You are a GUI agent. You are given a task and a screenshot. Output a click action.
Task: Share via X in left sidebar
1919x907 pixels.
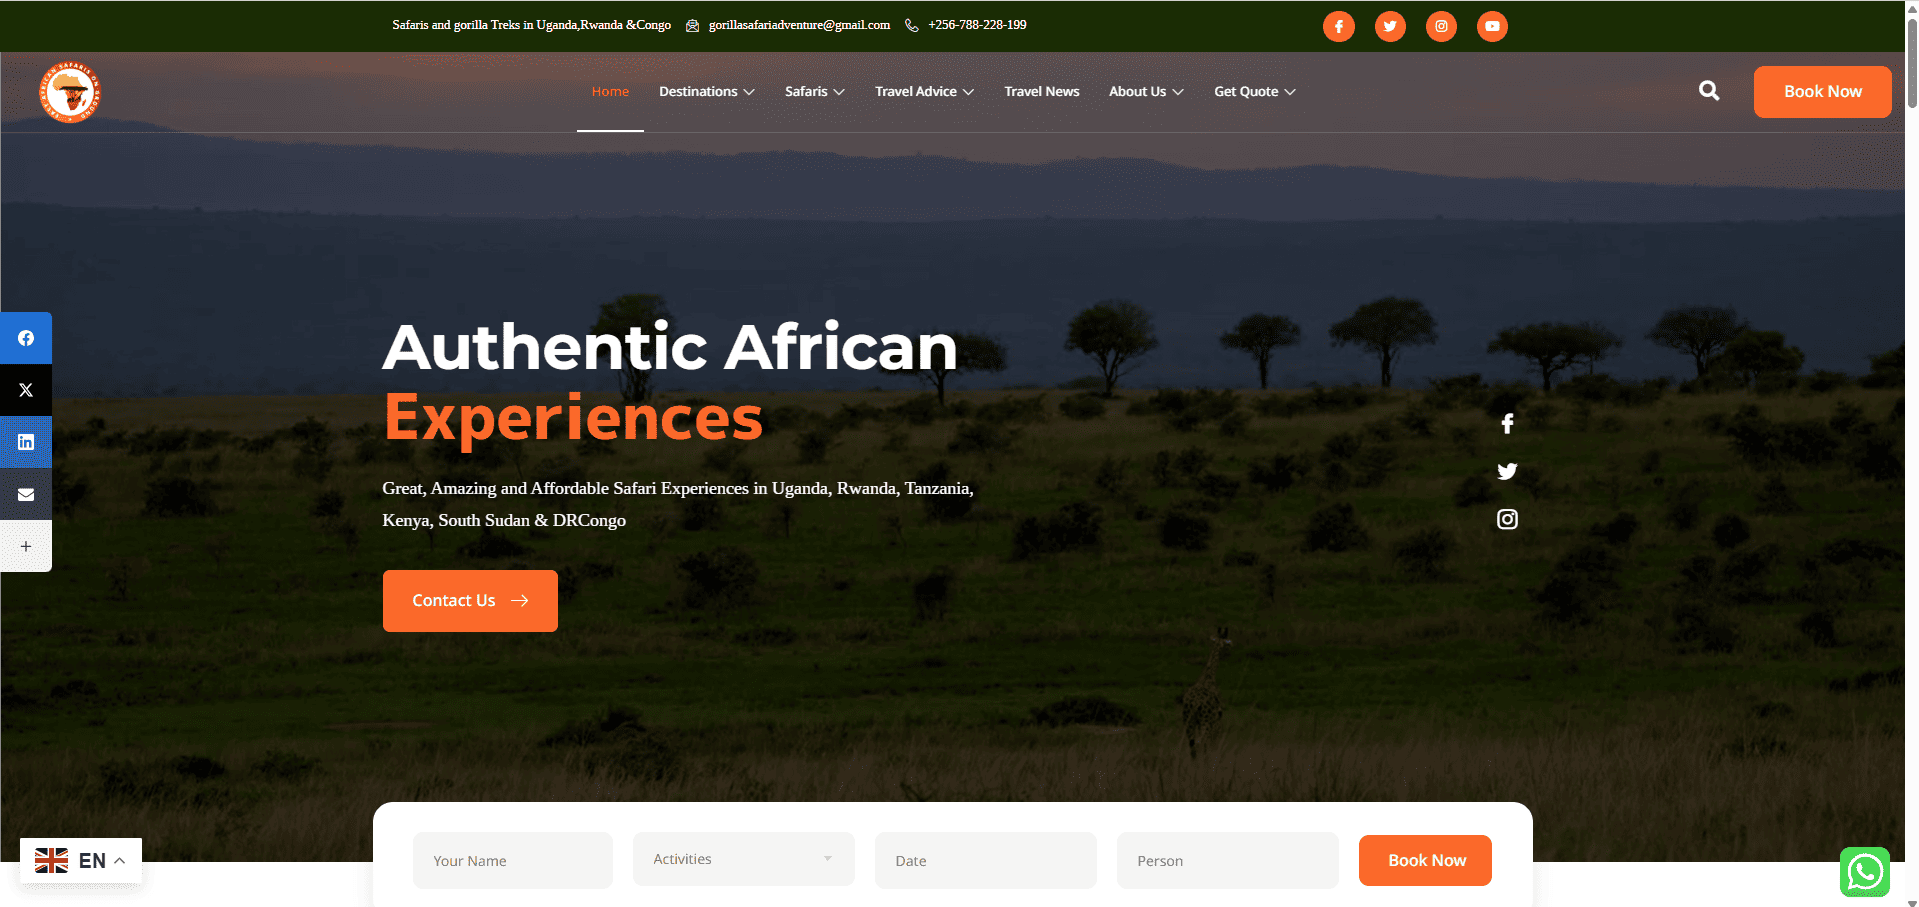pos(26,390)
